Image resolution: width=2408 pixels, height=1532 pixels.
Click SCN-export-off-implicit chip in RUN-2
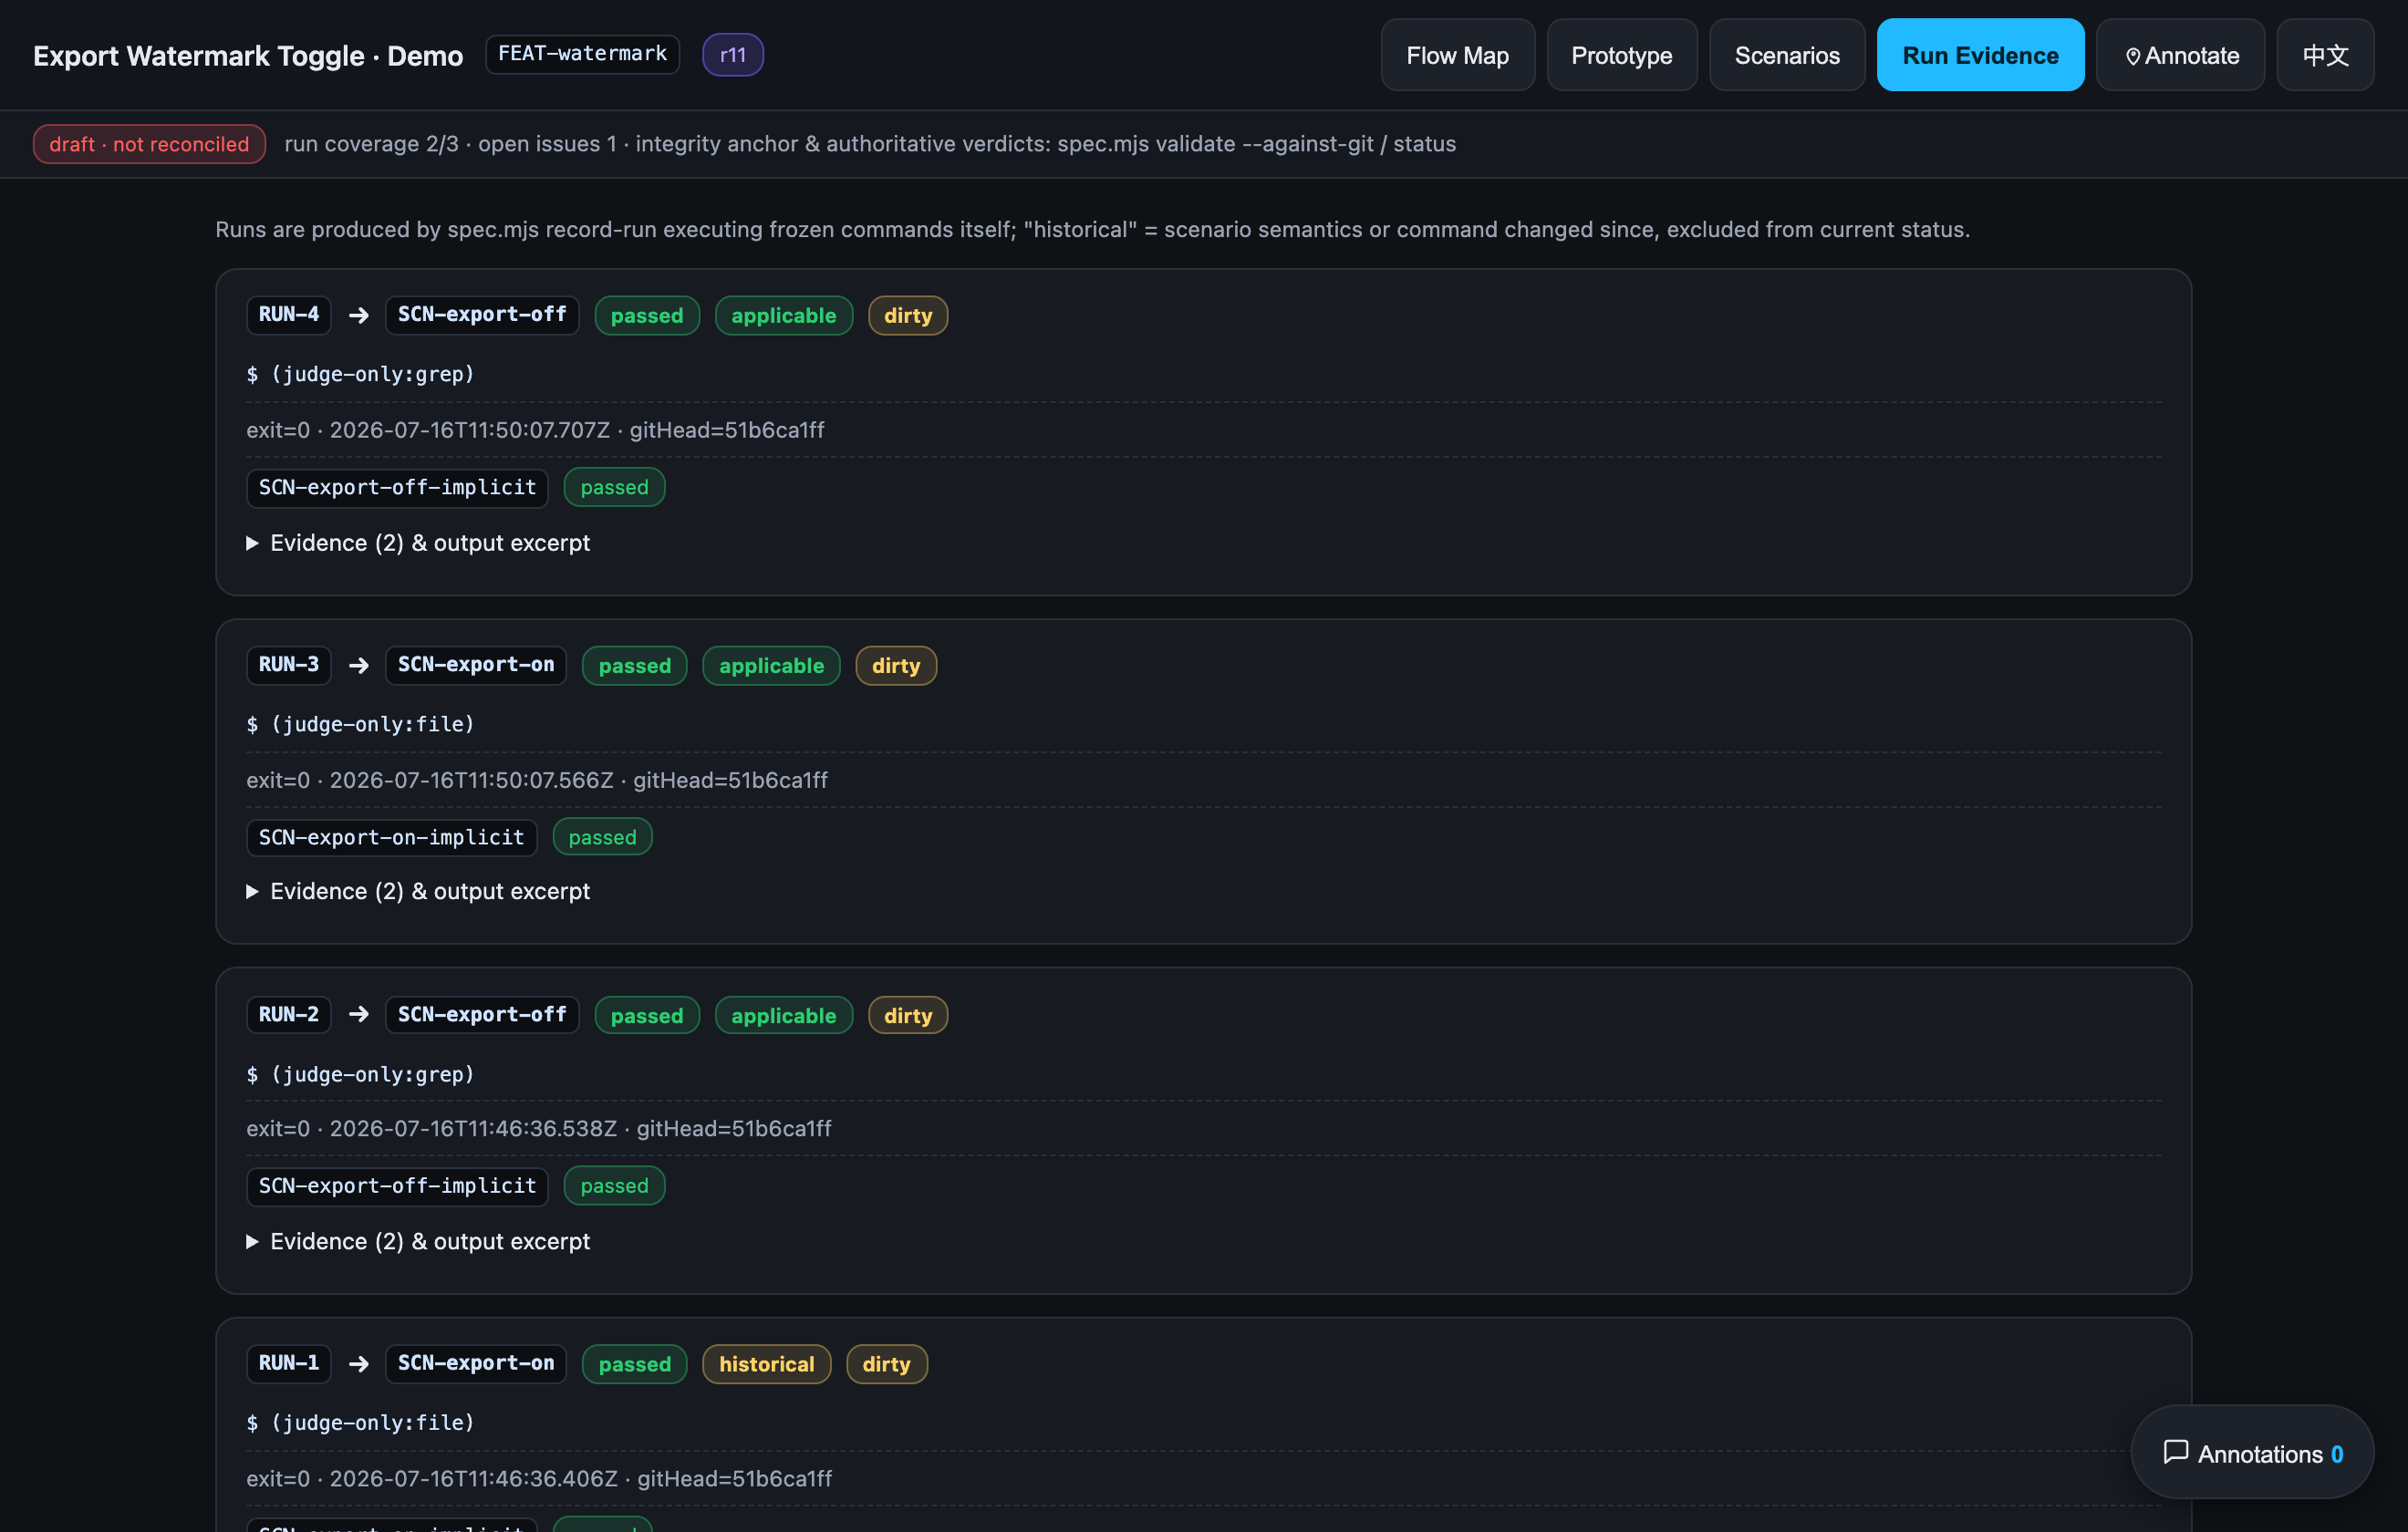(397, 1186)
